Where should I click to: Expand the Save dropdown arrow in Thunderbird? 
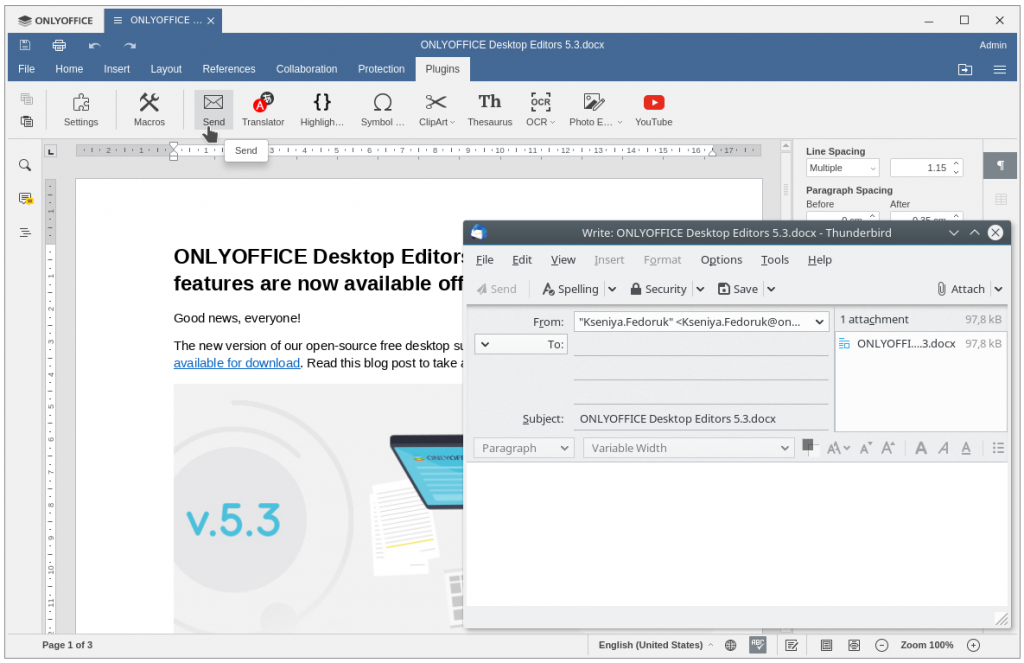pos(771,289)
